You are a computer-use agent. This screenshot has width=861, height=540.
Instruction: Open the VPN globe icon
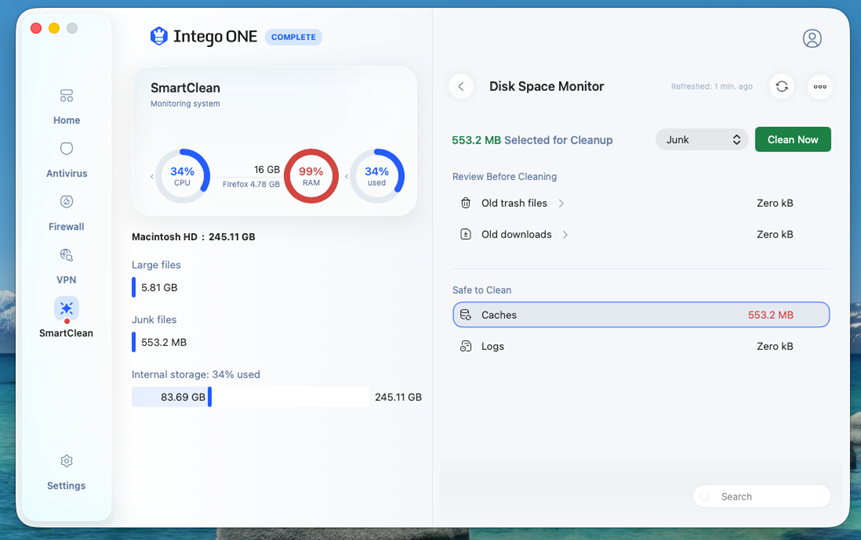click(66, 255)
